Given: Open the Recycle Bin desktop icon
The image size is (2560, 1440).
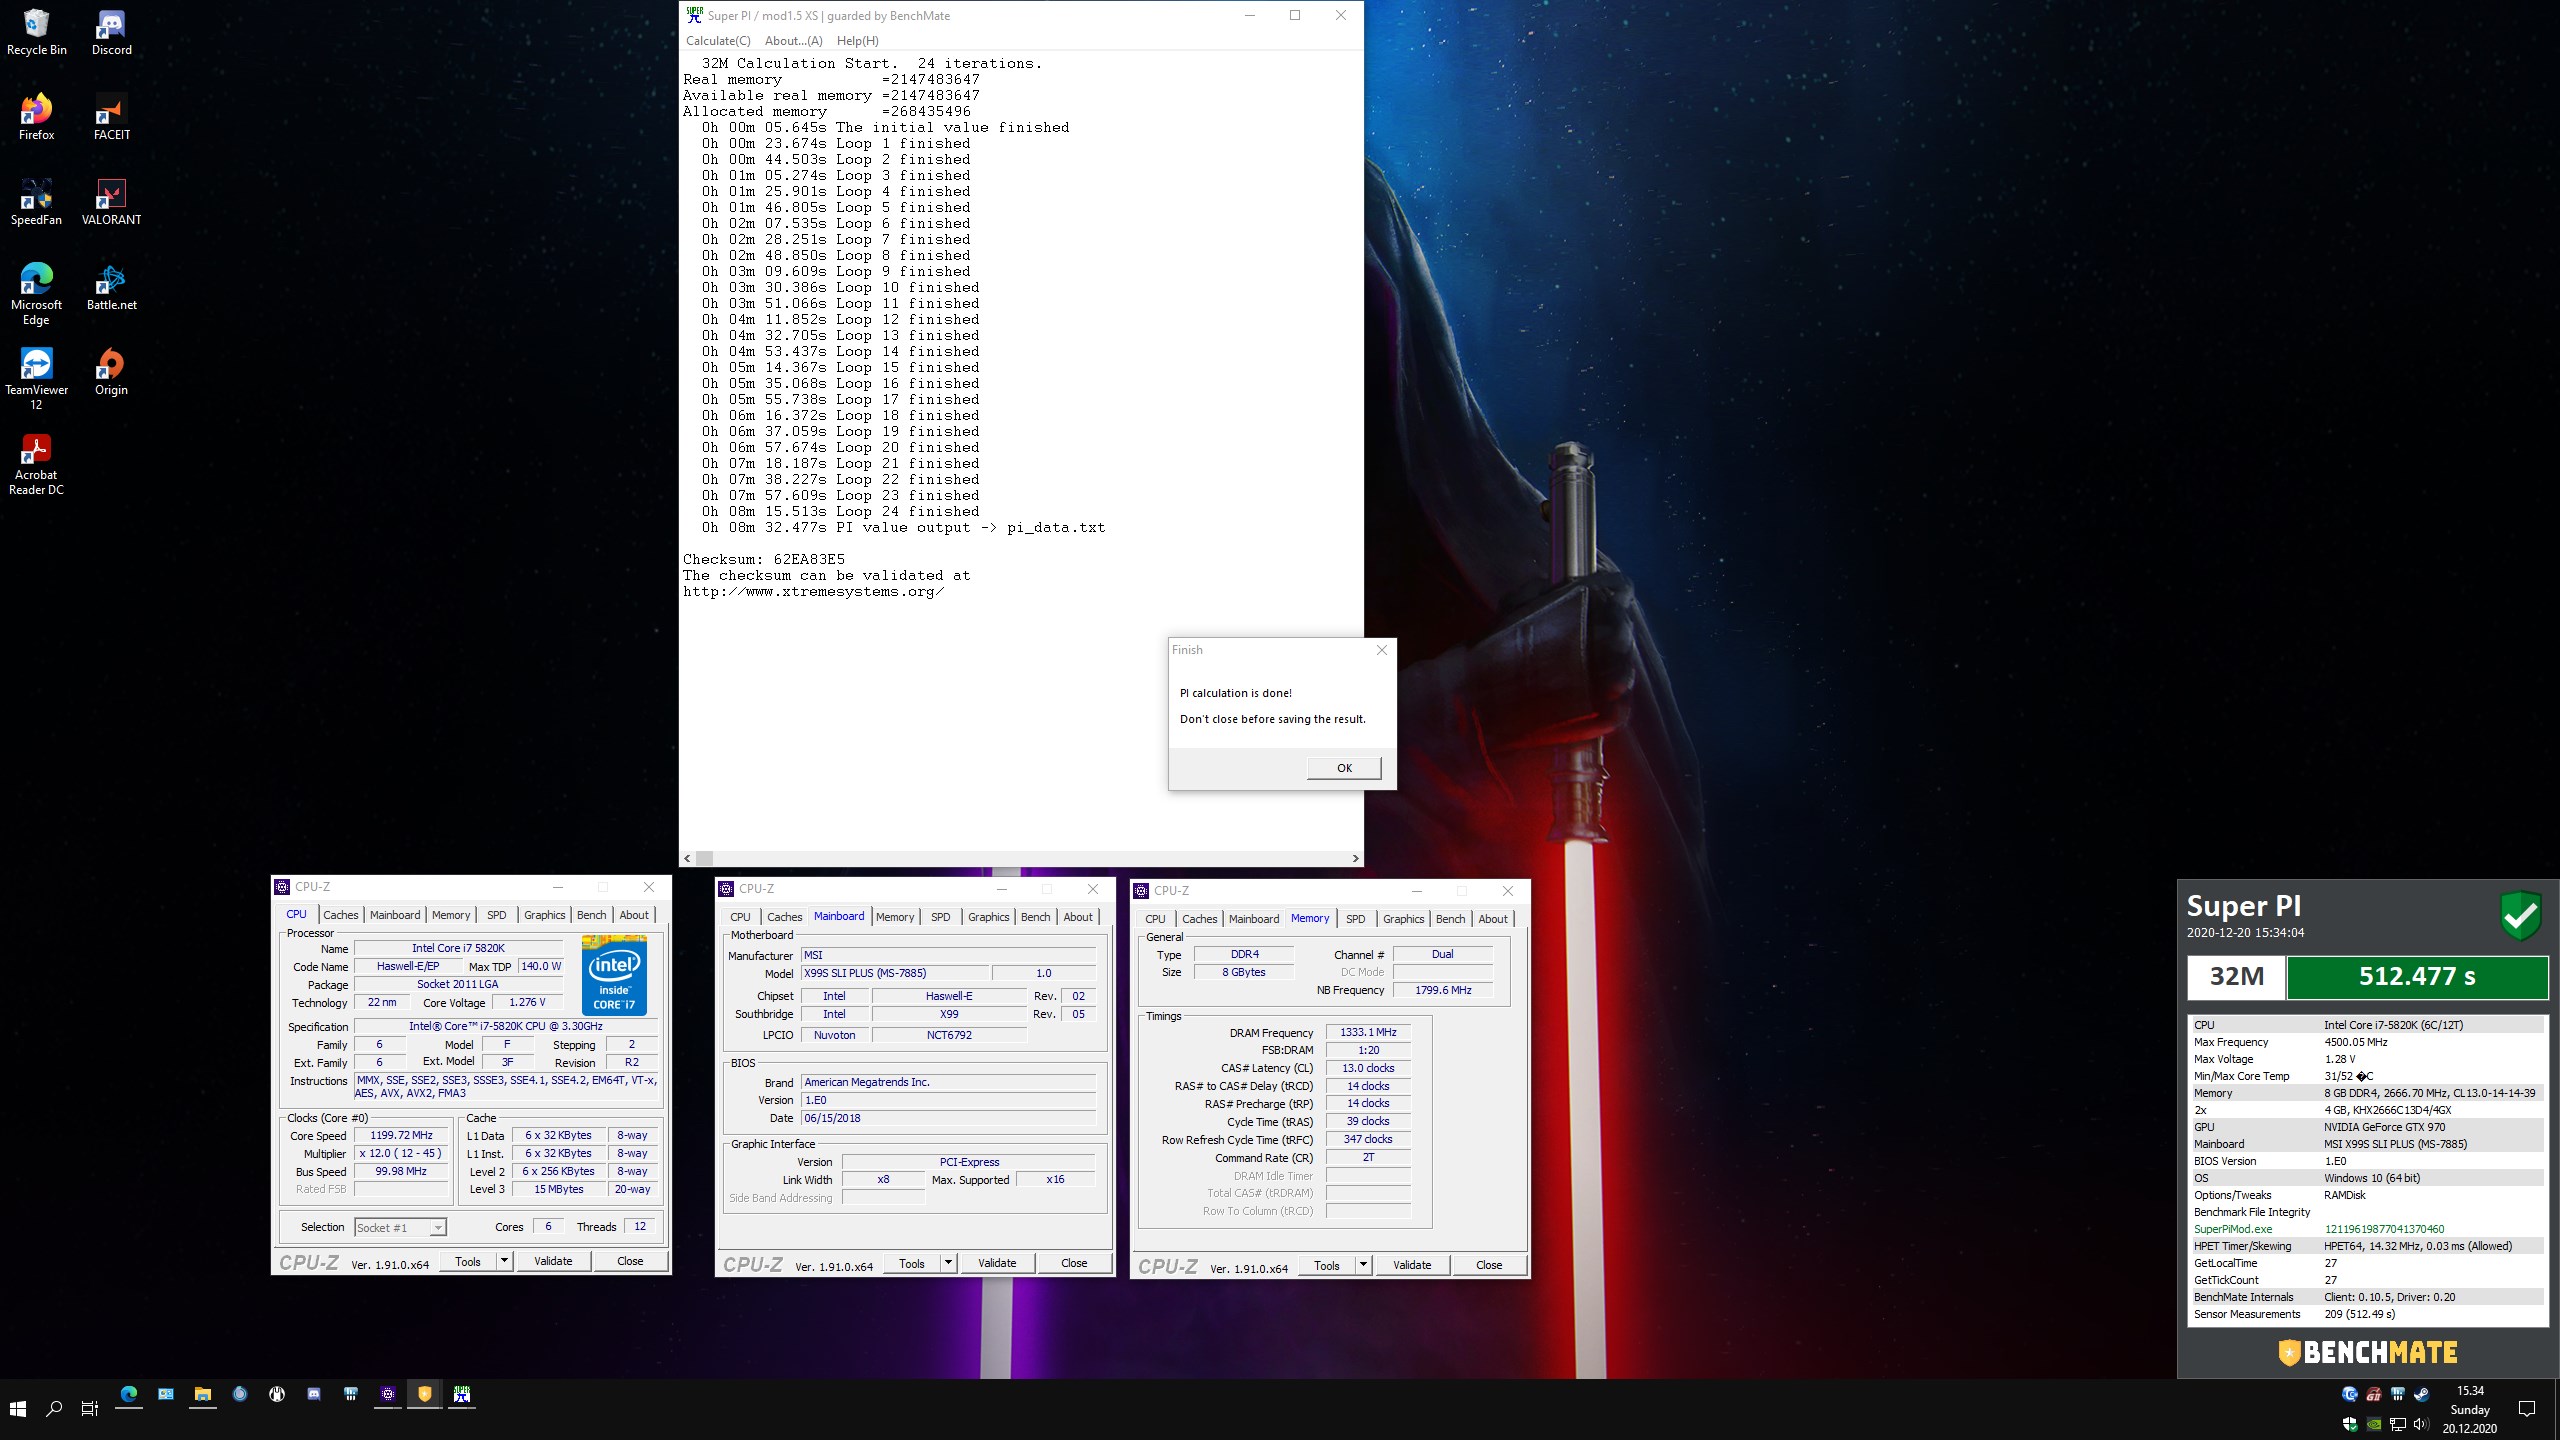Looking at the screenshot, I should [36, 32].
